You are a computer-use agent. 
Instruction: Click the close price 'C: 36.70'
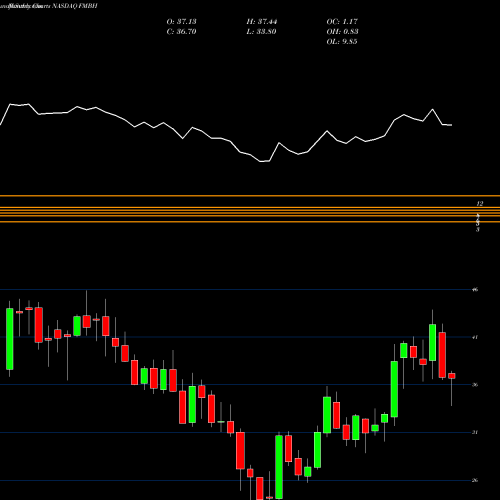click(181, 32)
